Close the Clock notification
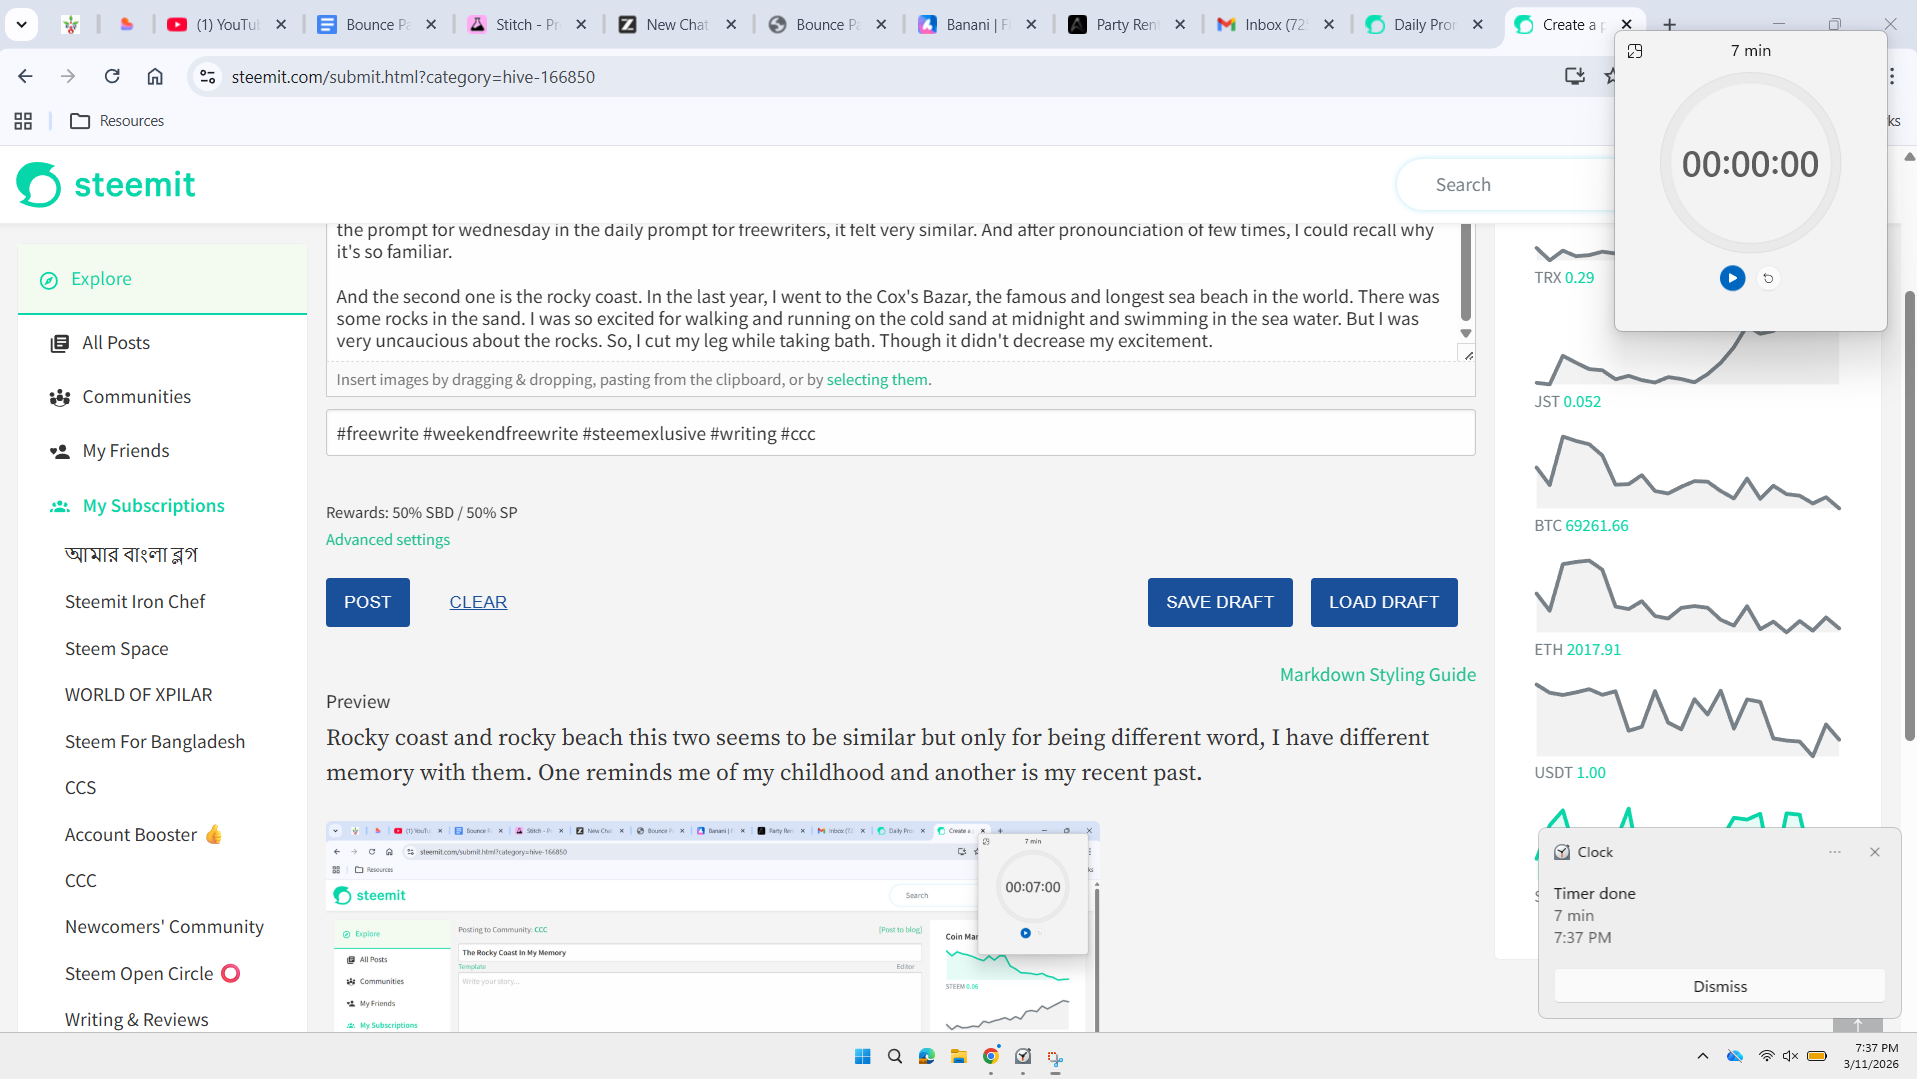Screen dimensions: 1917x1079 (x=1875, y=852)
